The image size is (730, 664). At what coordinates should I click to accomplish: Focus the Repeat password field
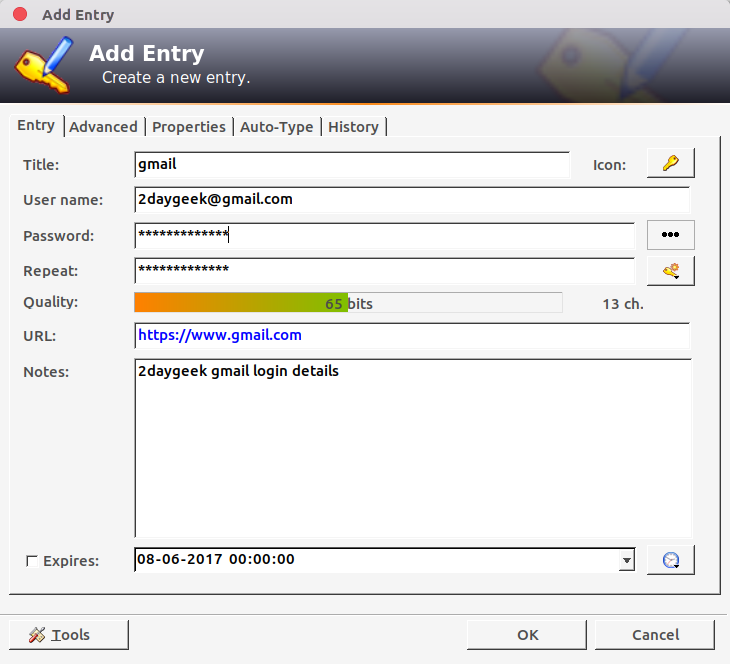pyautogui.click(x=385, y=271)
